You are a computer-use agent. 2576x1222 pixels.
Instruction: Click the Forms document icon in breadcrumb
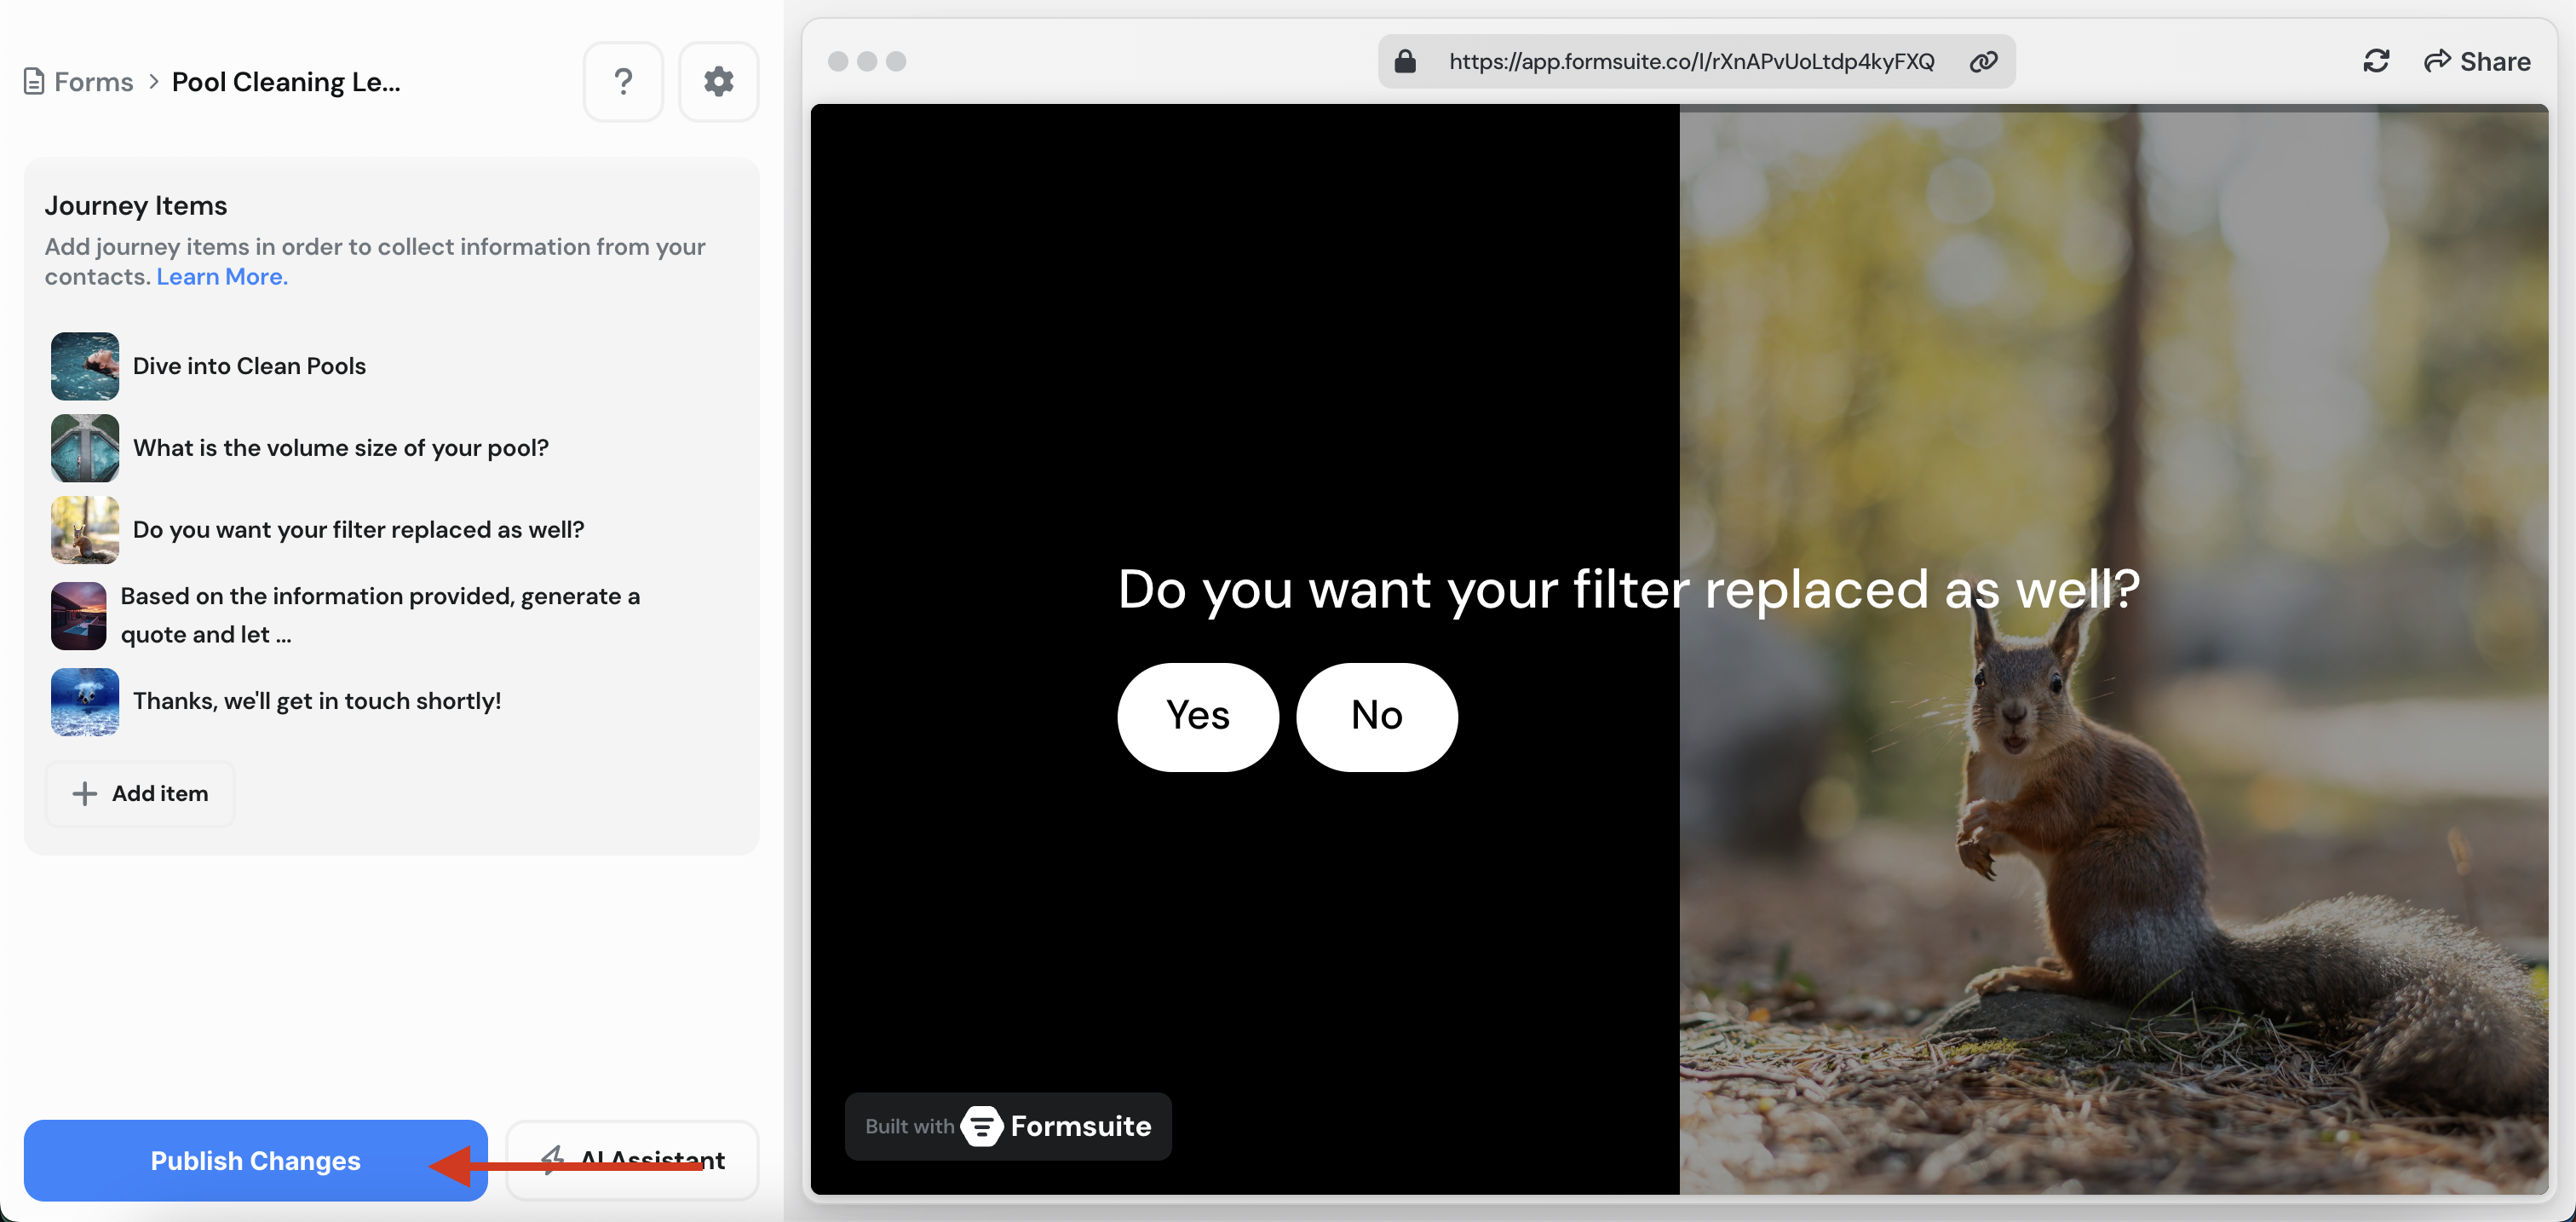(x=33, y=81)
